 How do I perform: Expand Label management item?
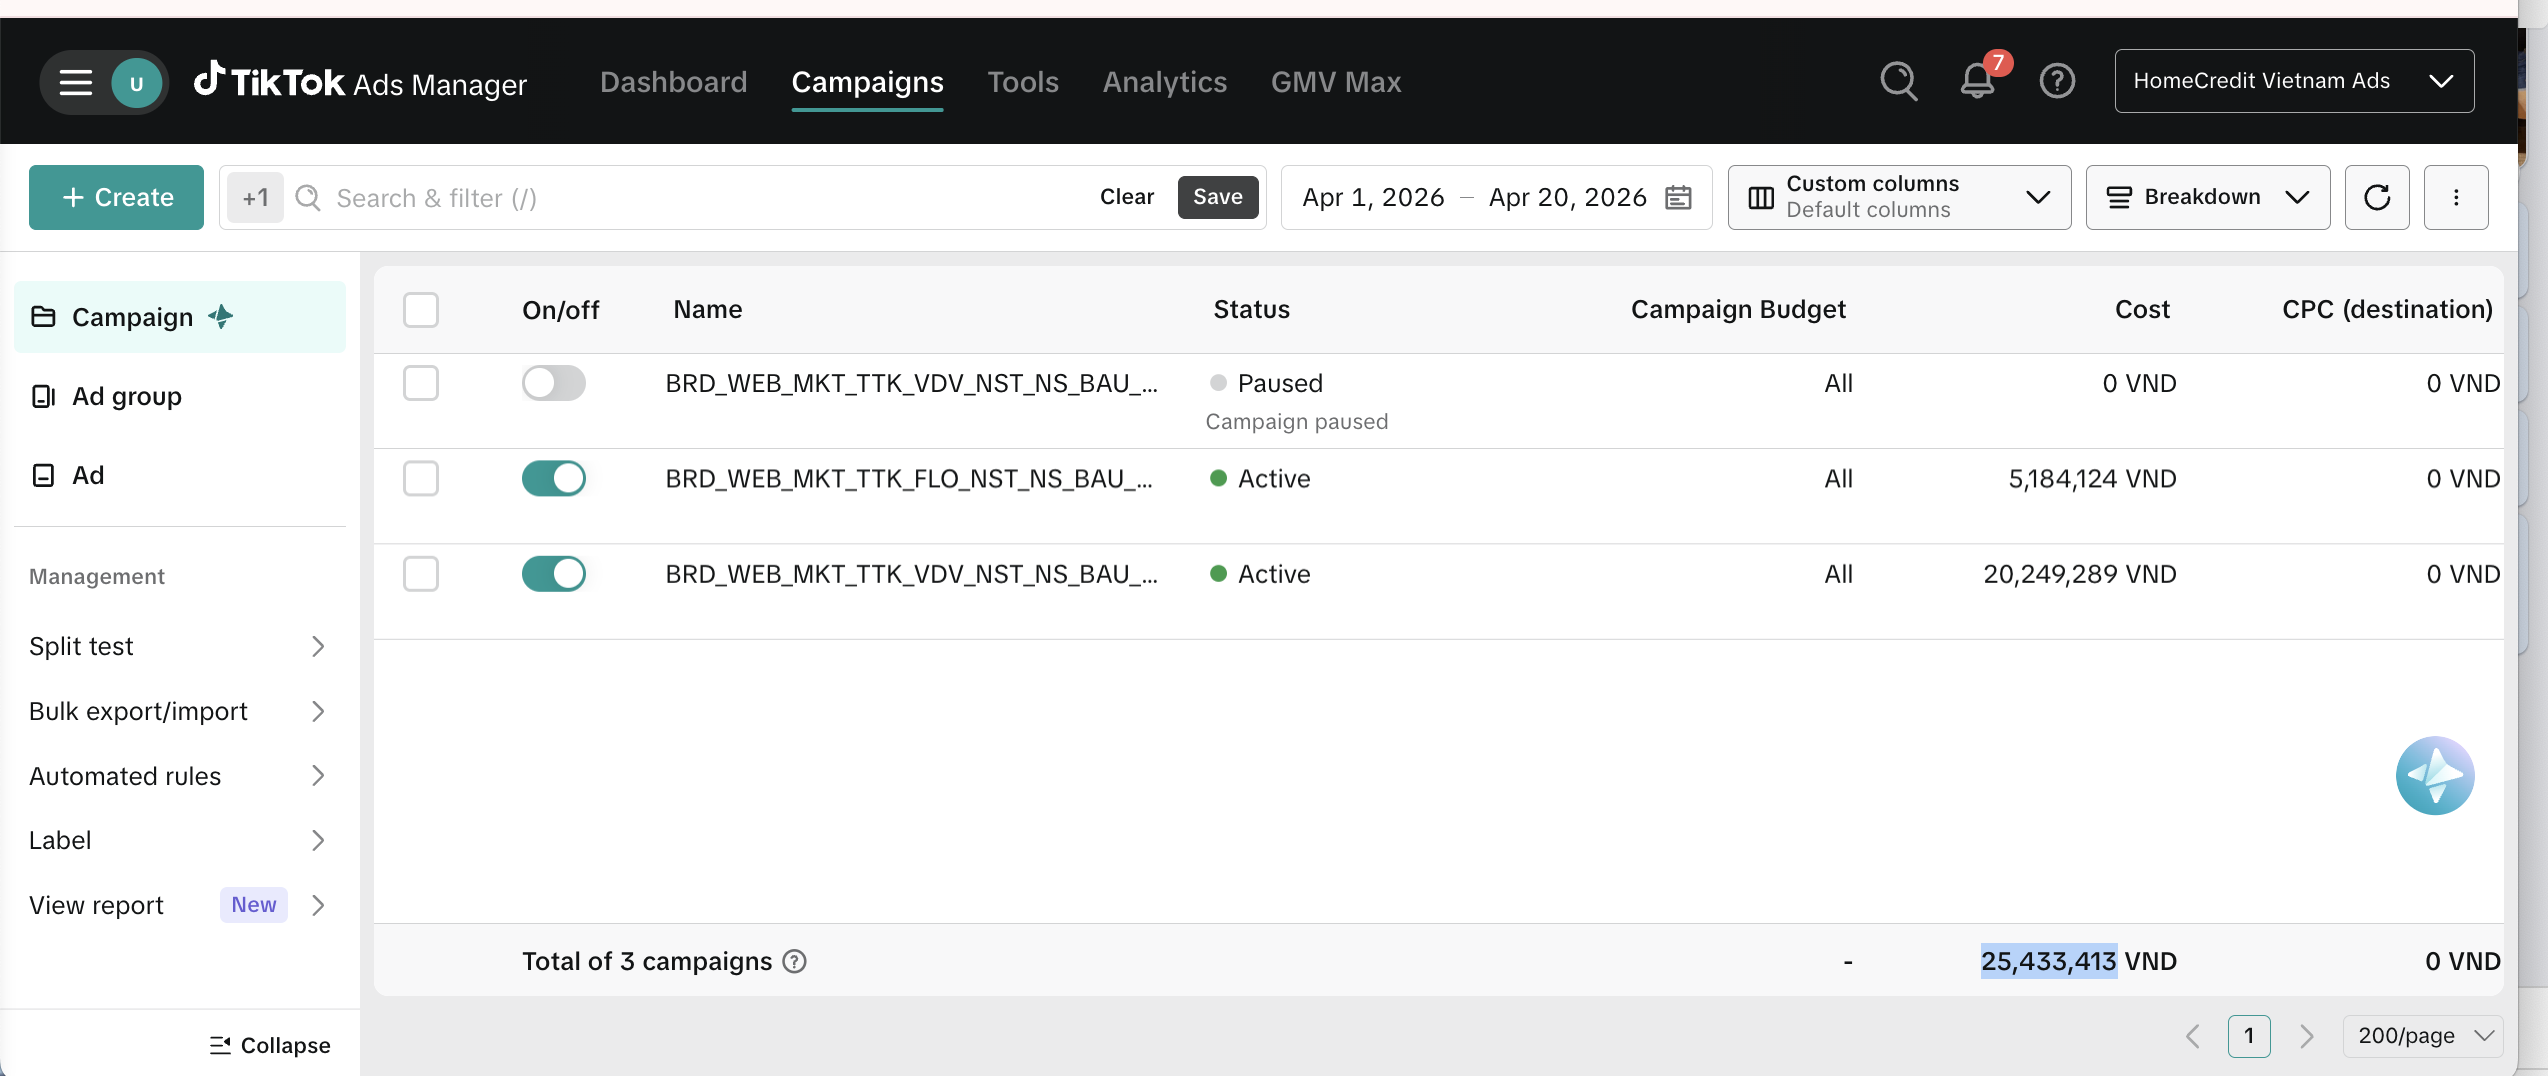tap(179, 840)
